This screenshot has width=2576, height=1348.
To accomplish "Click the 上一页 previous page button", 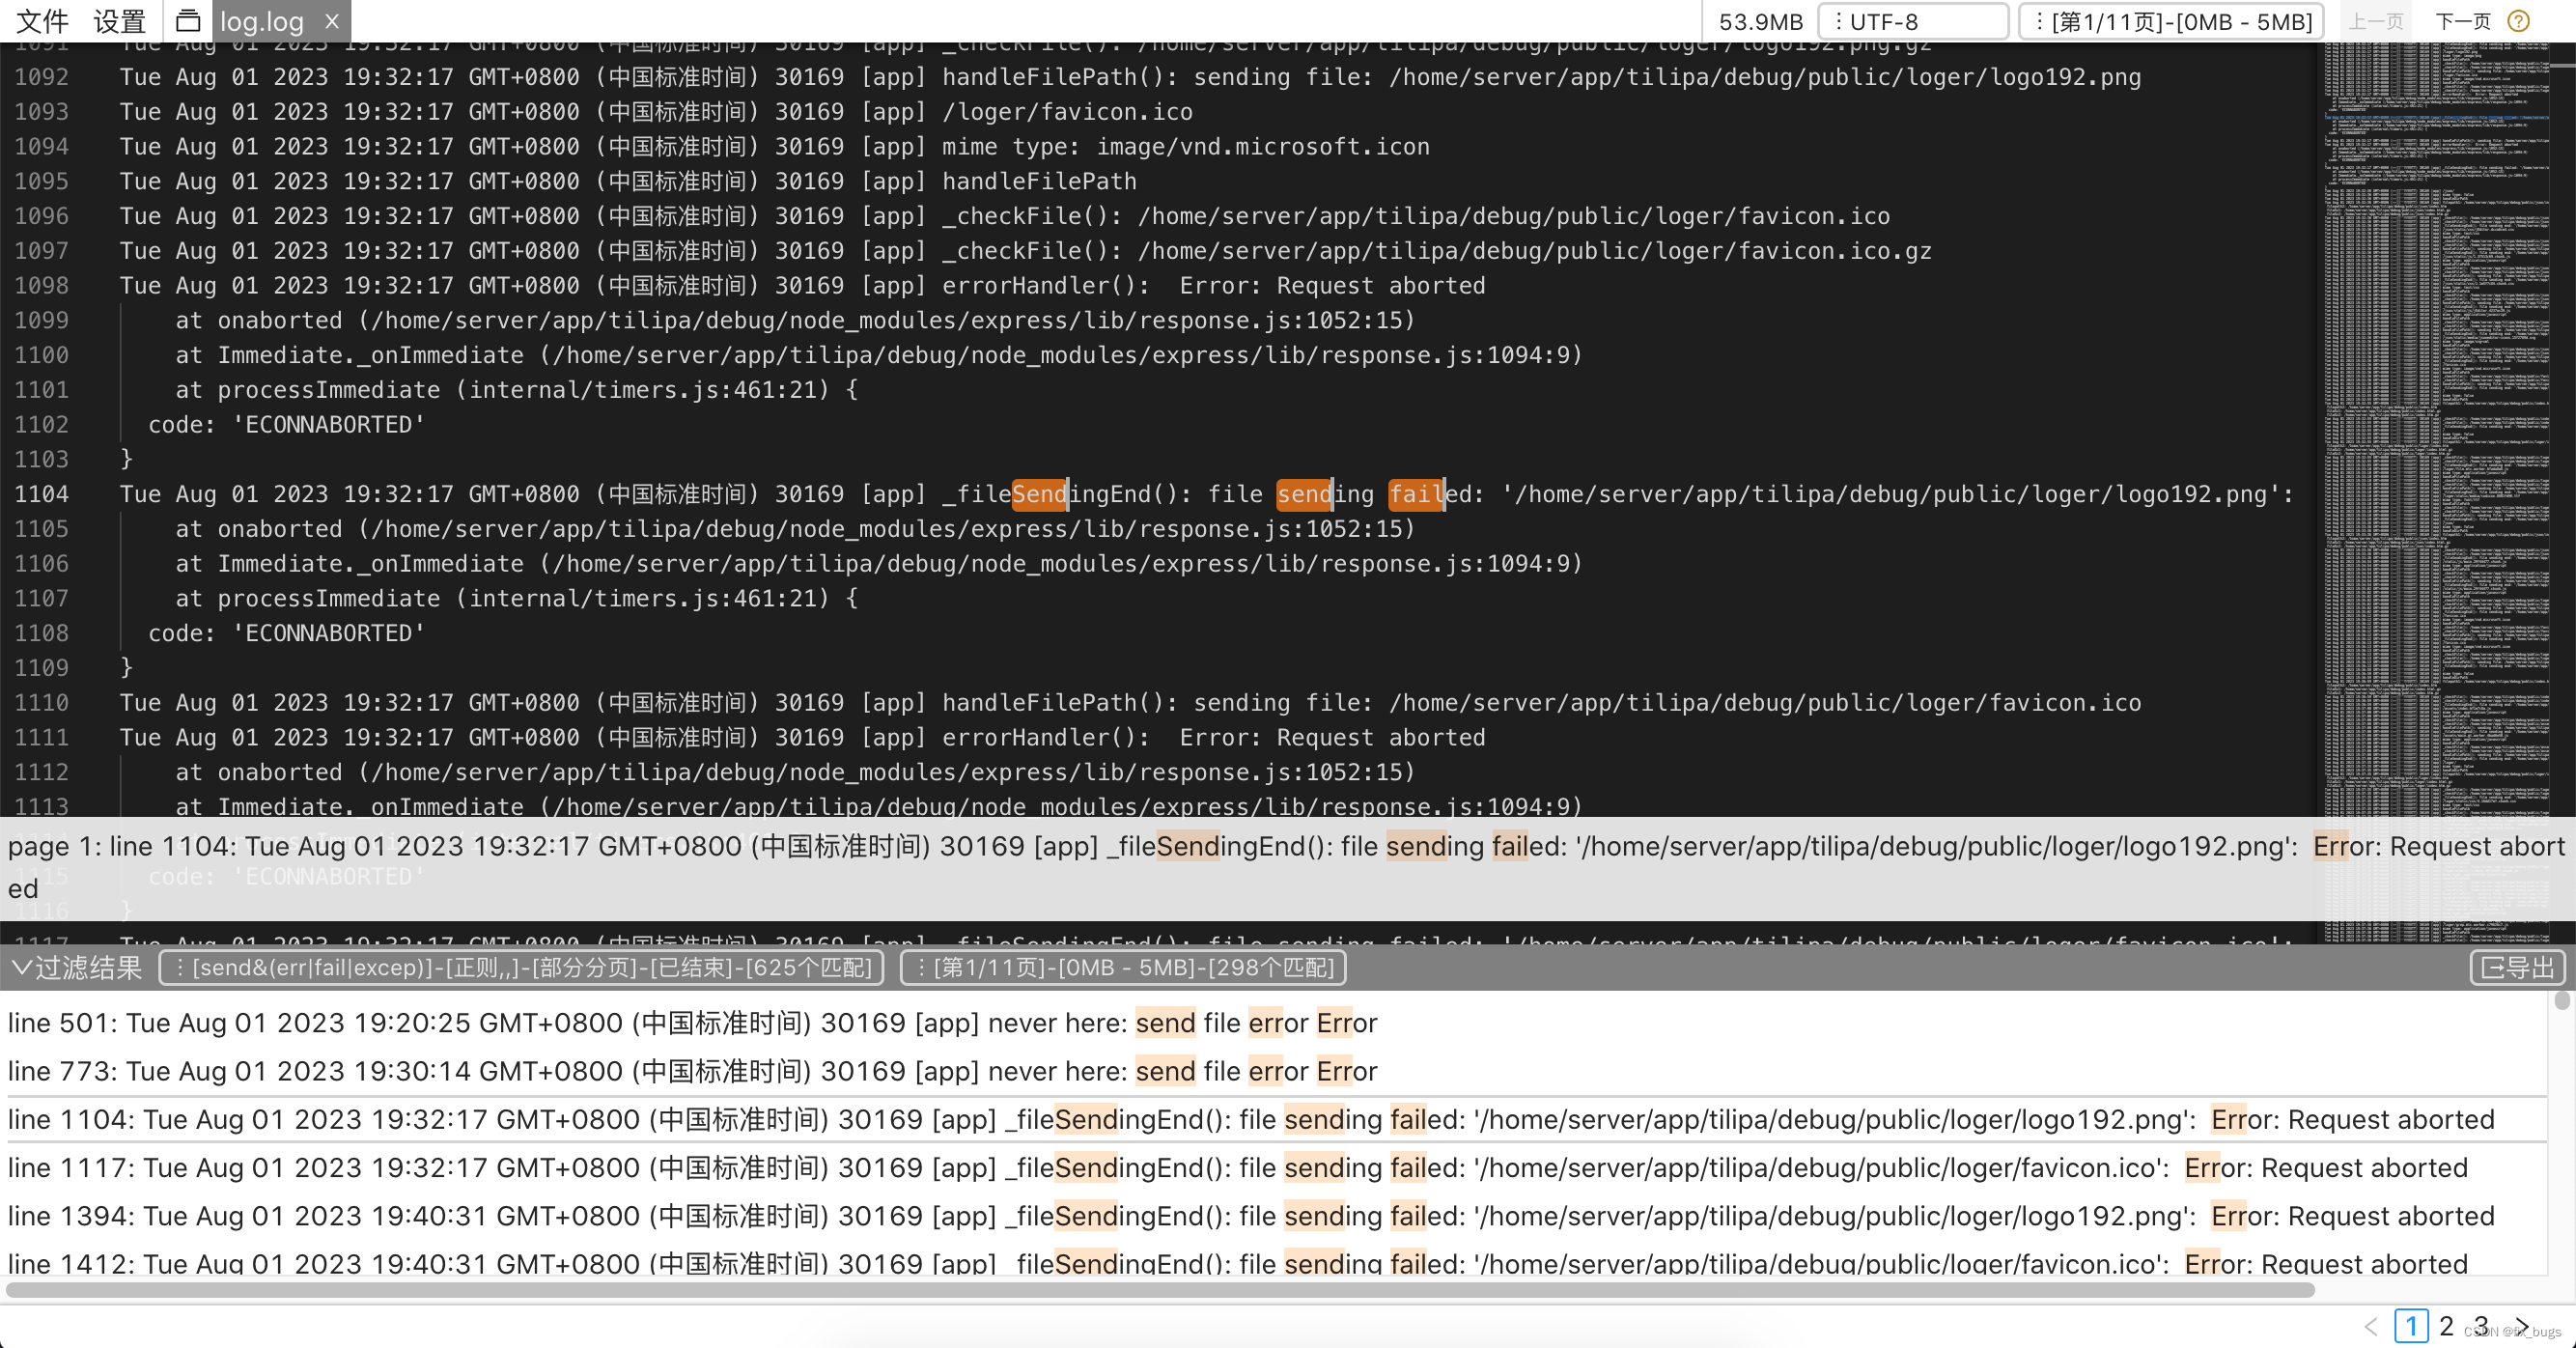I will click(x=2375, y=21).
